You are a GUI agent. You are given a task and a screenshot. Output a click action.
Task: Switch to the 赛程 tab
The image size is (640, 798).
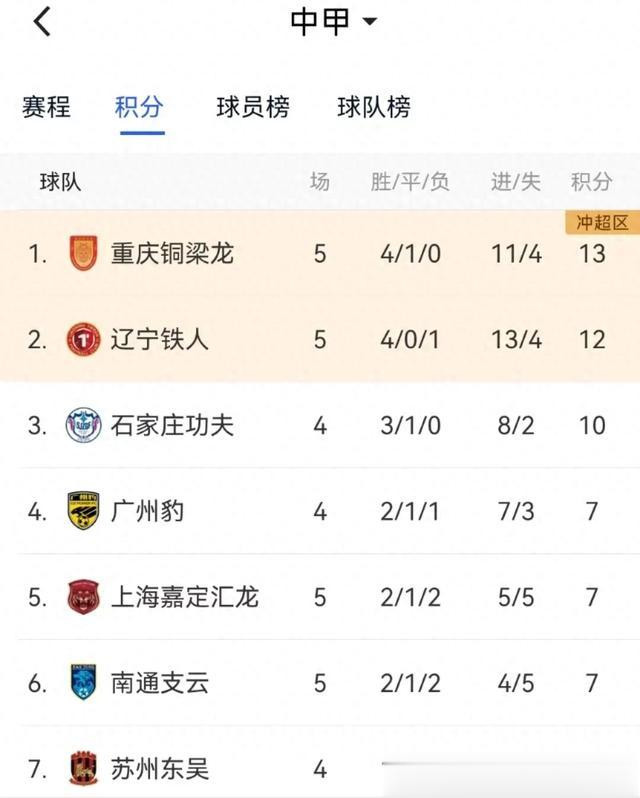(46, 107)
